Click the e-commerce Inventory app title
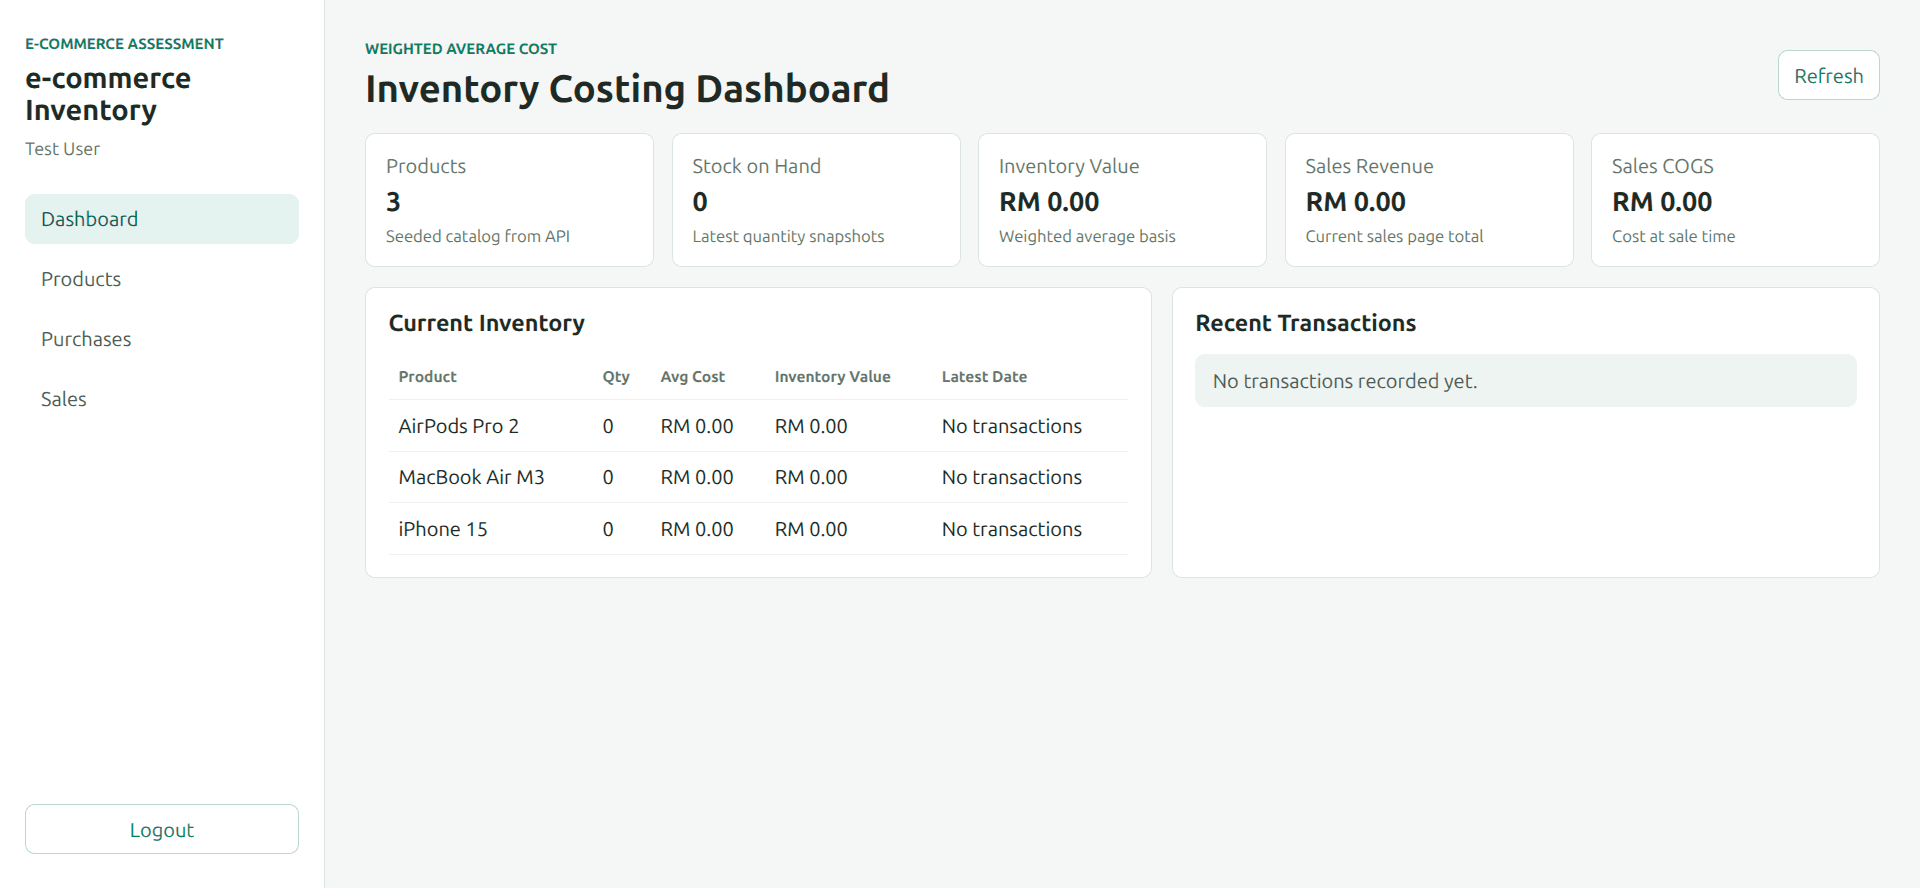Image resolution: width=1920 pixels, height=888 pixels. pyautogui.click(x=108, y=94)
